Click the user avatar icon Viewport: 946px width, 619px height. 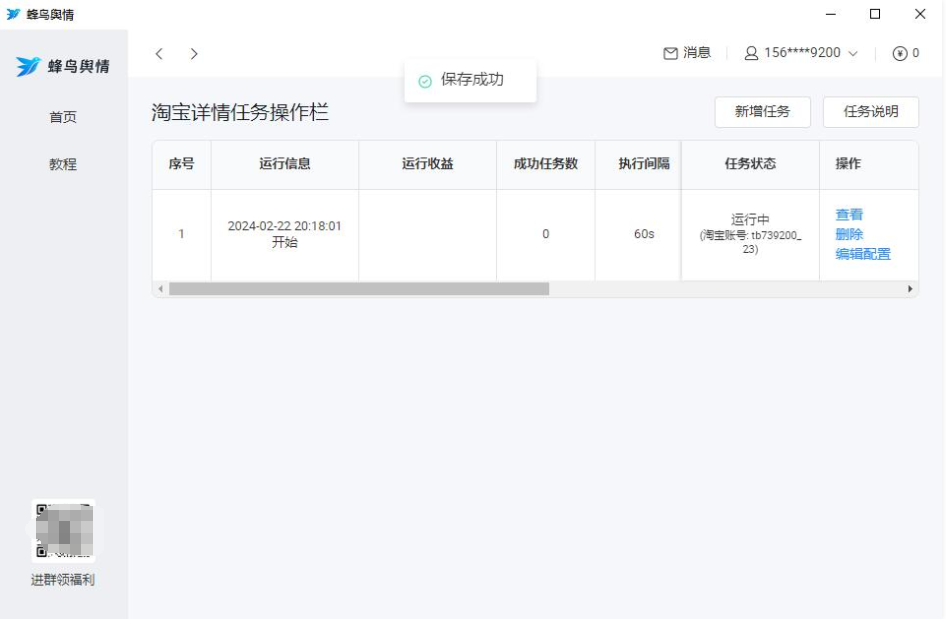tap(751, 53)
